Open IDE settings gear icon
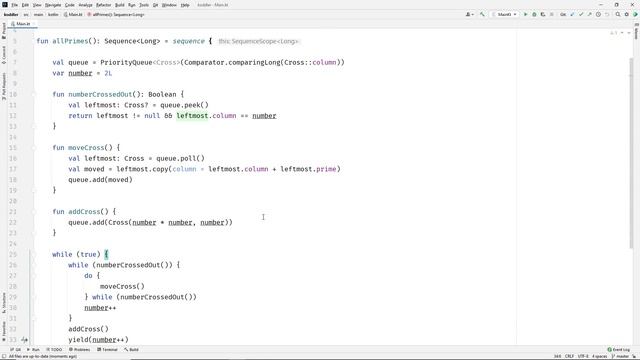This screenshot has height=360, width=640. [627, 15]
